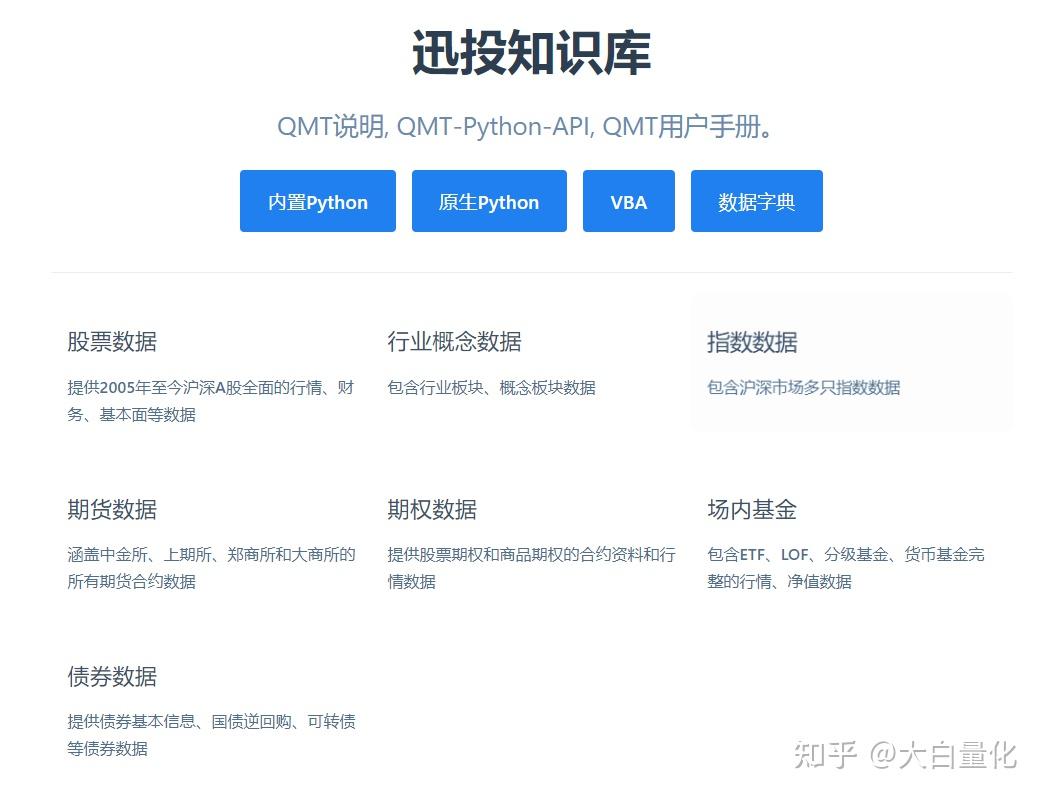Open the 指数数据 card
Screen dimensions: 1044x798
750,342
